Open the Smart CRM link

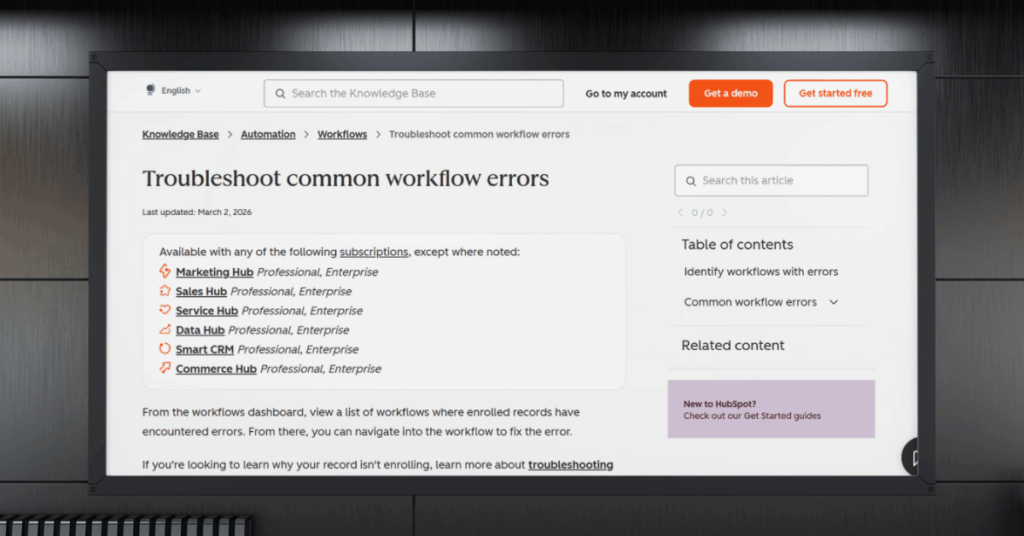tap(204, 350)
